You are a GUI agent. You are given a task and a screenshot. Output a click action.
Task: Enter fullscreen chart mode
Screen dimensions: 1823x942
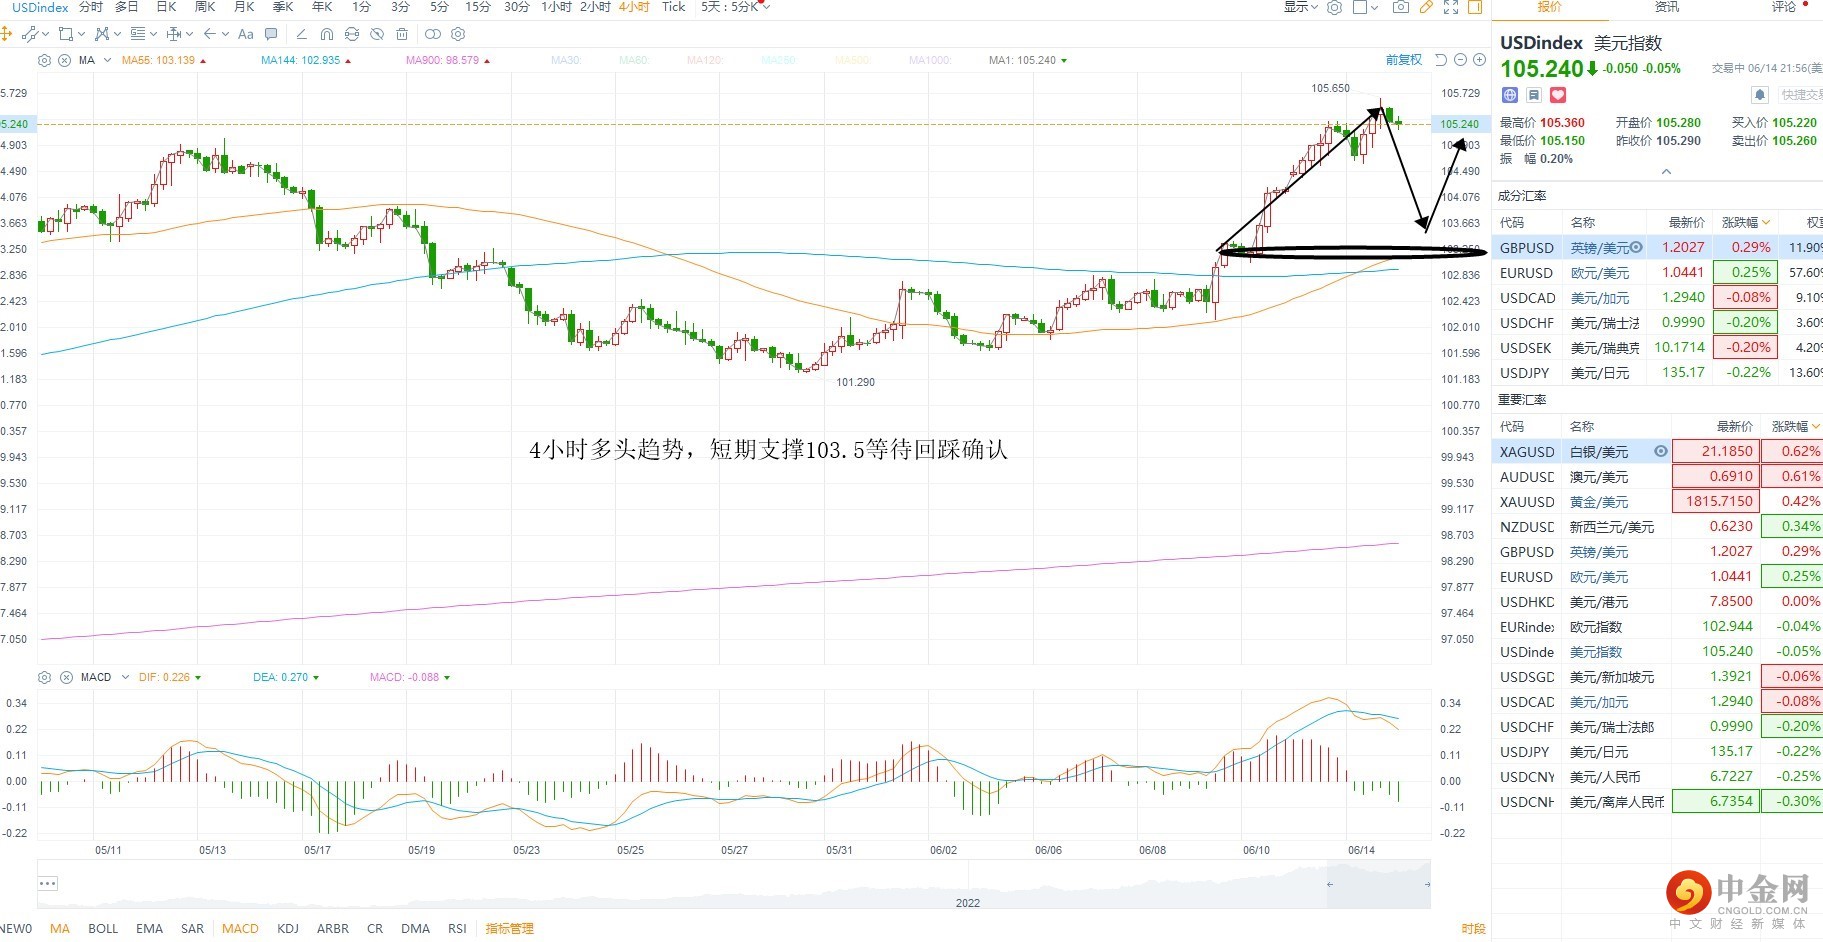(x=1451, y=7)
